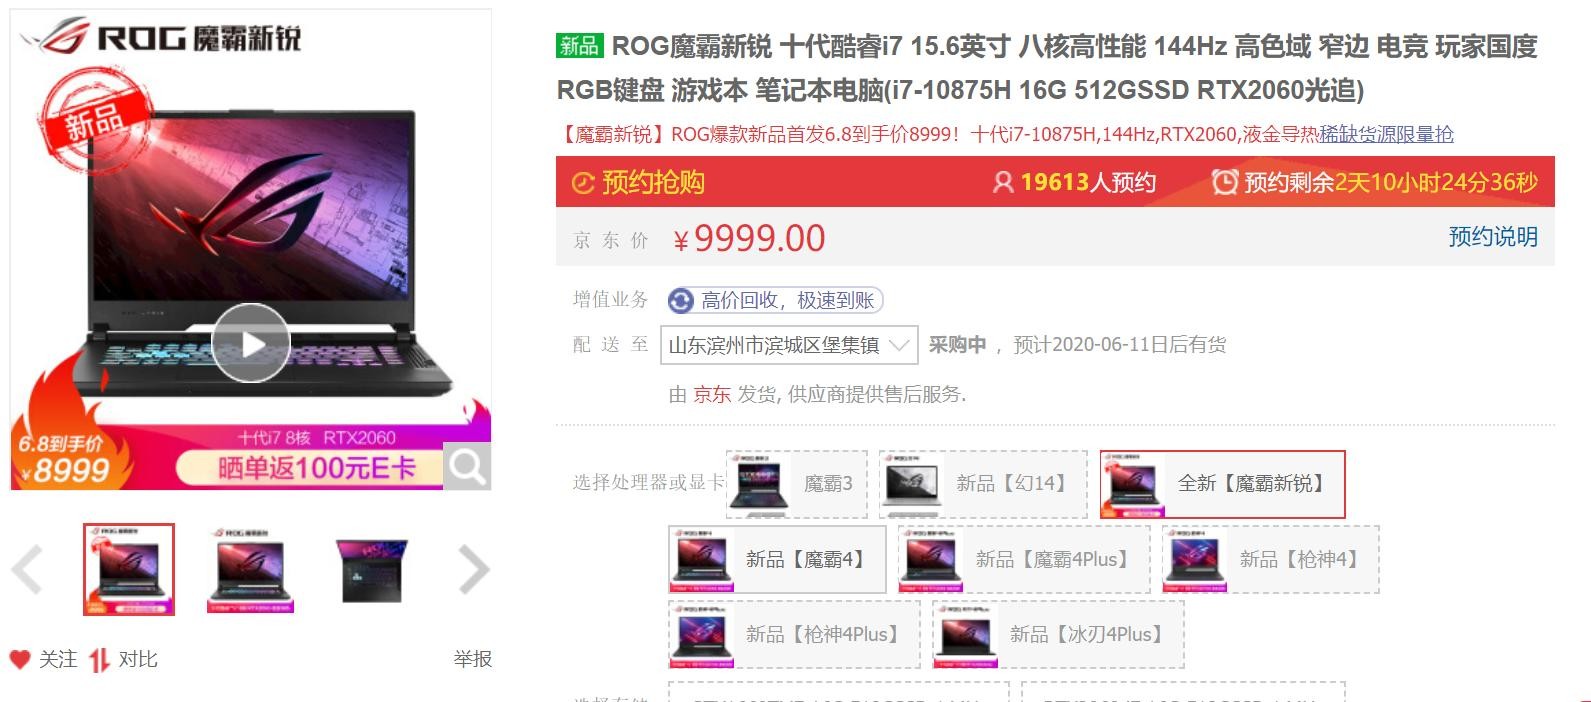This screenshot has width=1591, height=702.
Task: Show previous thumbnails with left arrow
Action: pos(27,570)
